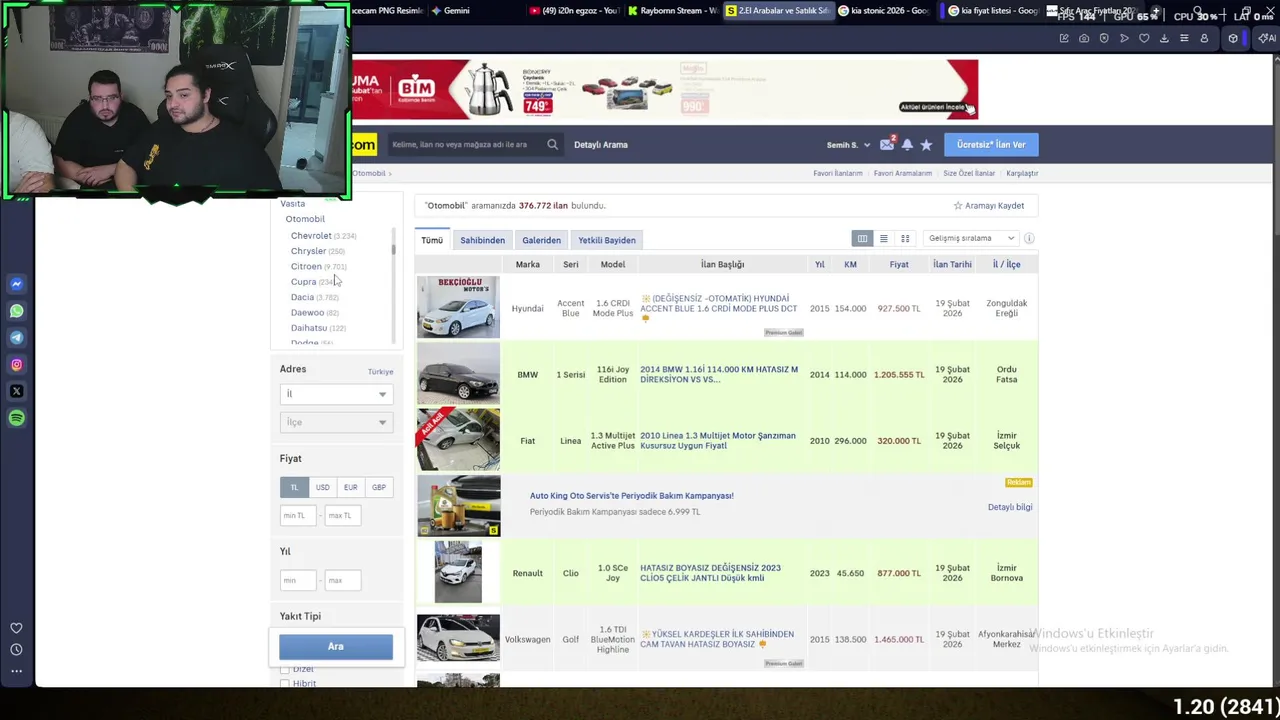The image size is (1280, 720).
Task: Open Spotify in browser sidebar
Action: tap(16, 418)
